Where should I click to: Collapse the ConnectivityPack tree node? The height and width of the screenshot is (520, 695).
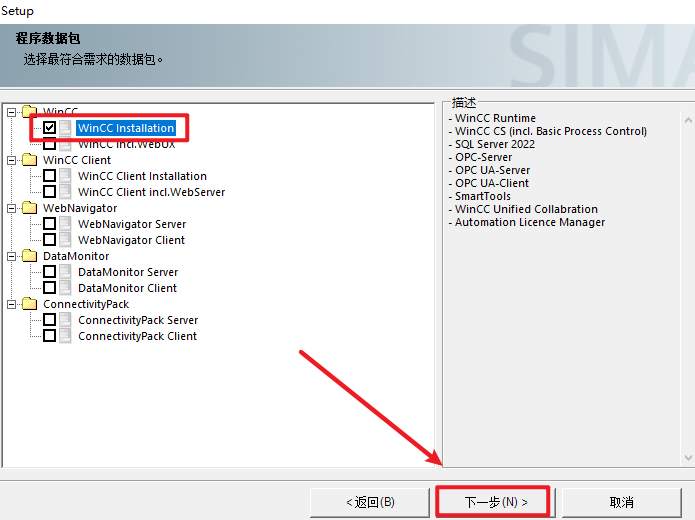click(x=11, y=304)
